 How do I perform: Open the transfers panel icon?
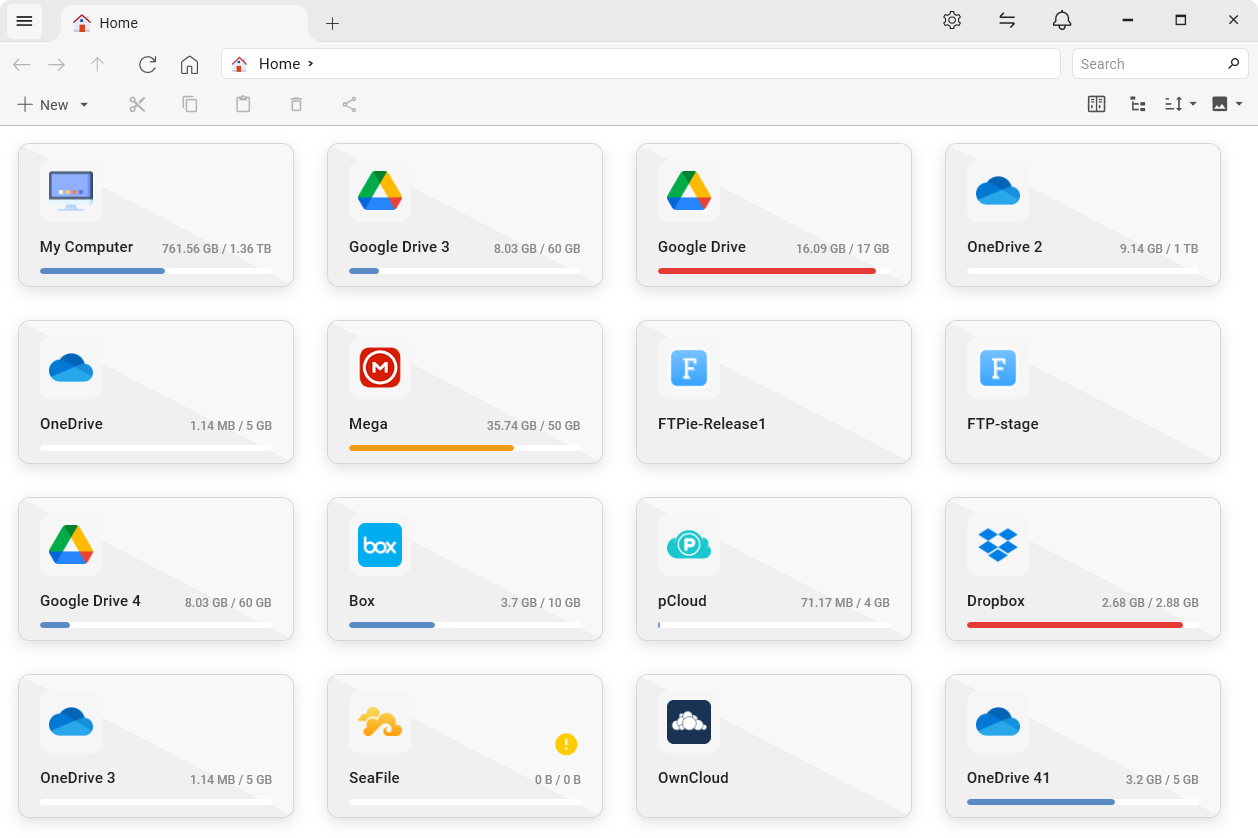(x=1007, y=20)
